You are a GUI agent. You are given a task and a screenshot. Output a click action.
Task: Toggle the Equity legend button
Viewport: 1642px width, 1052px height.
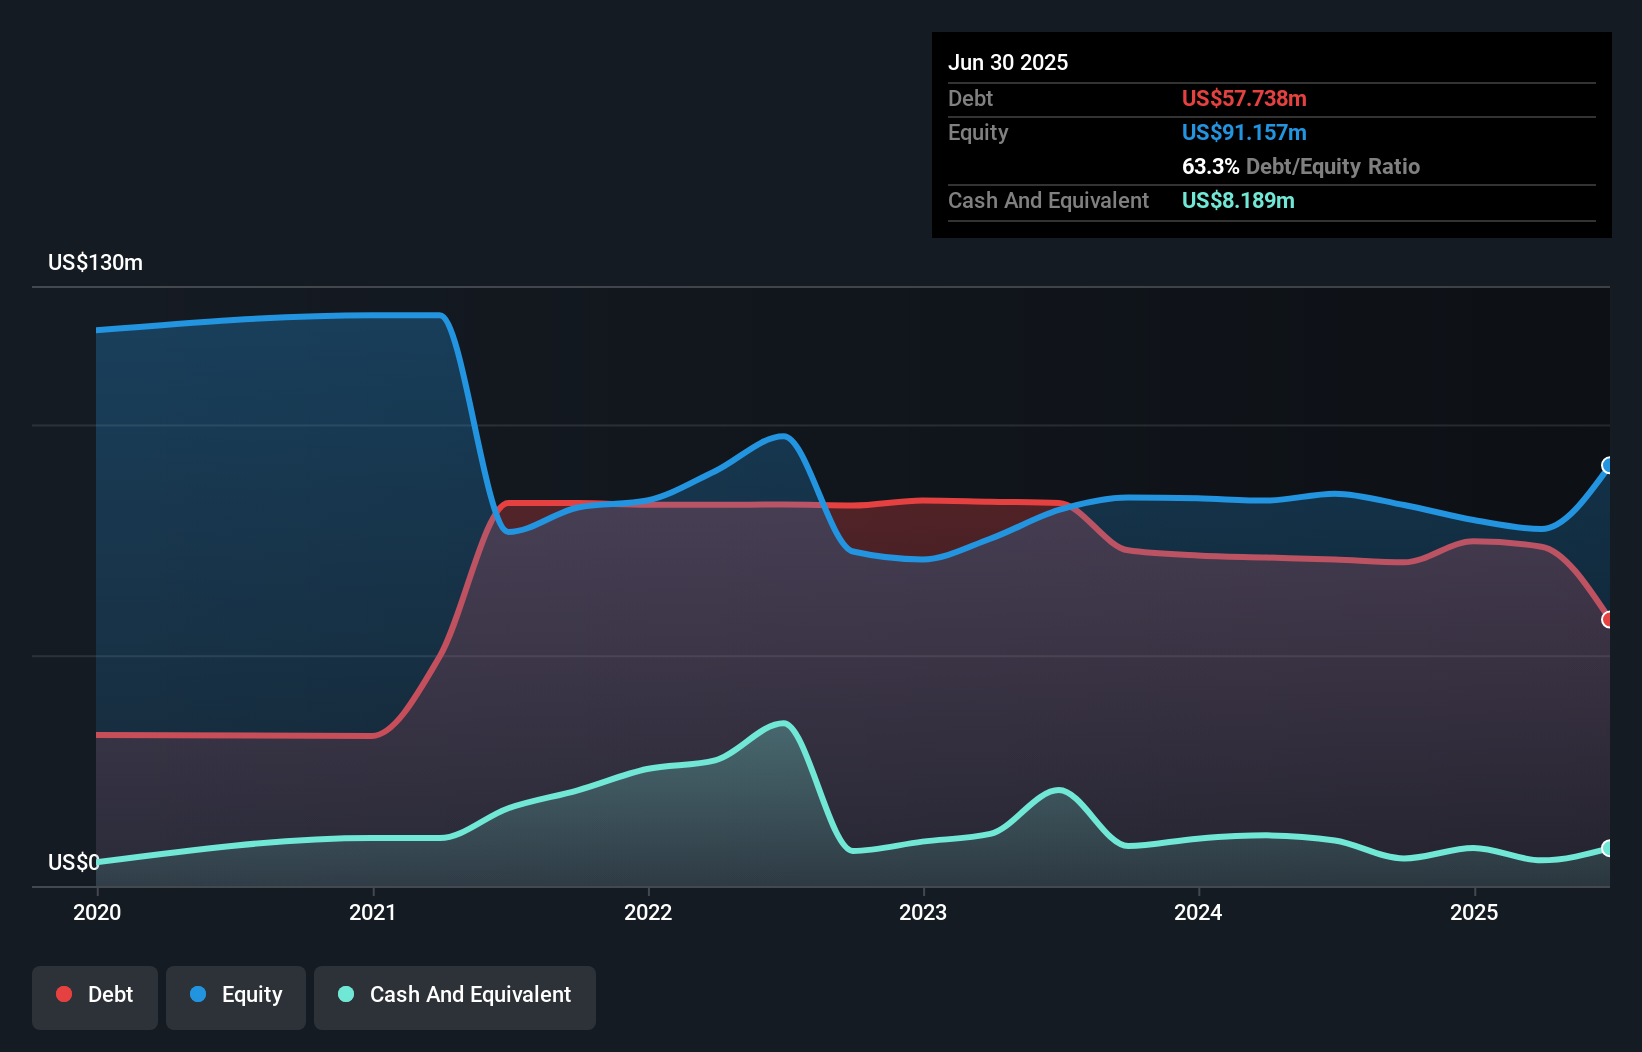coord(236,997)
